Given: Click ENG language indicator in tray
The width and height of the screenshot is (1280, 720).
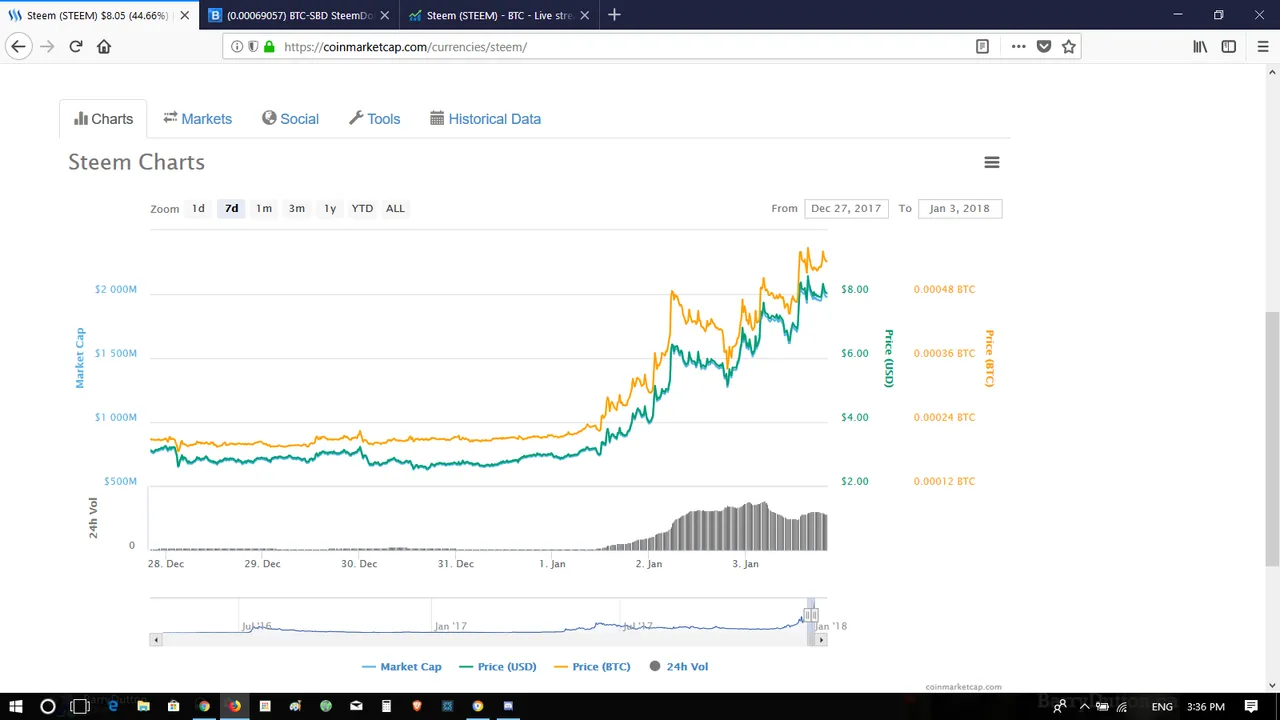Looking at the screenshot, I should [x=1162, y=706].
